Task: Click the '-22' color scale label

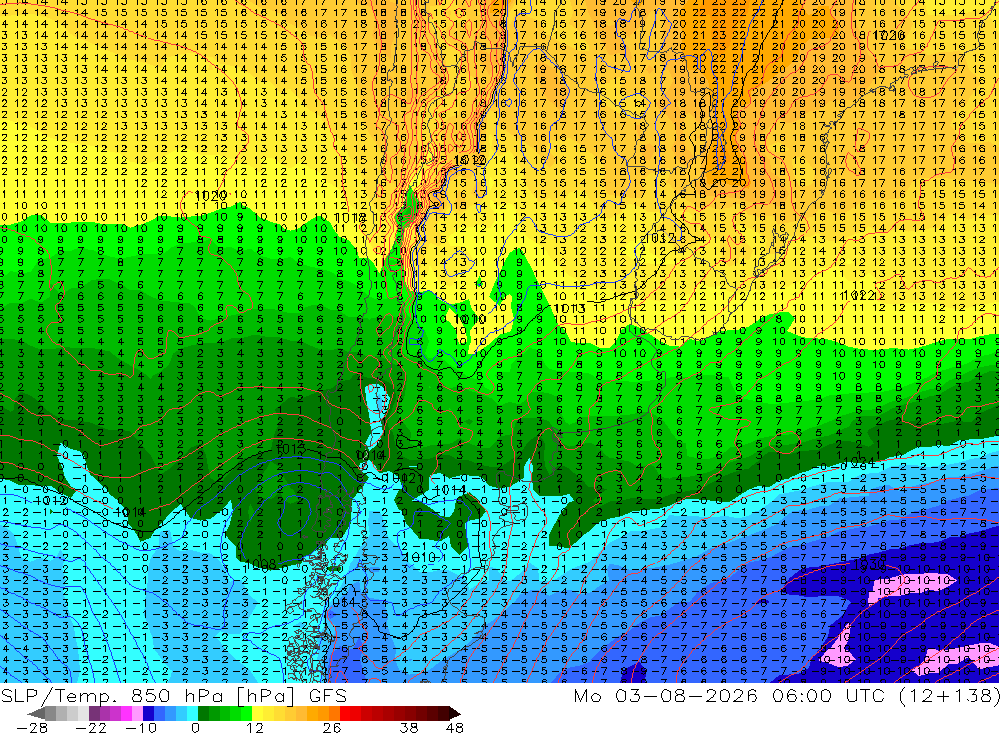Action: [x=91, y=727]
